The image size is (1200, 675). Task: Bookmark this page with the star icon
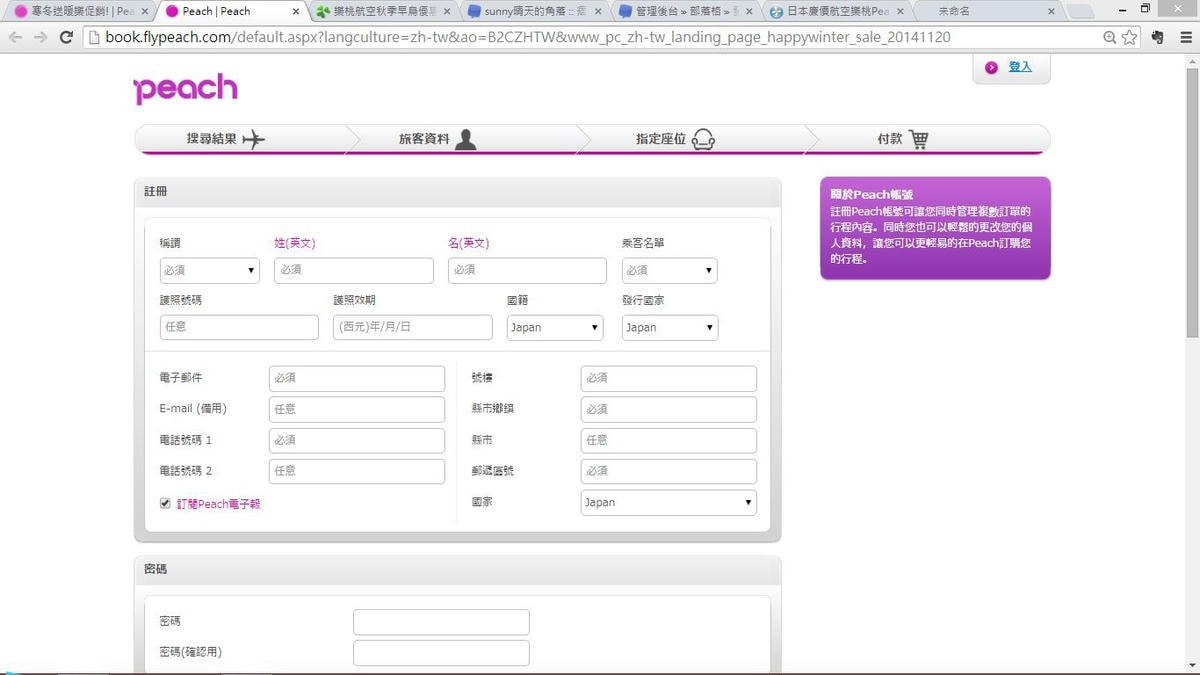tap(1130, 37)
